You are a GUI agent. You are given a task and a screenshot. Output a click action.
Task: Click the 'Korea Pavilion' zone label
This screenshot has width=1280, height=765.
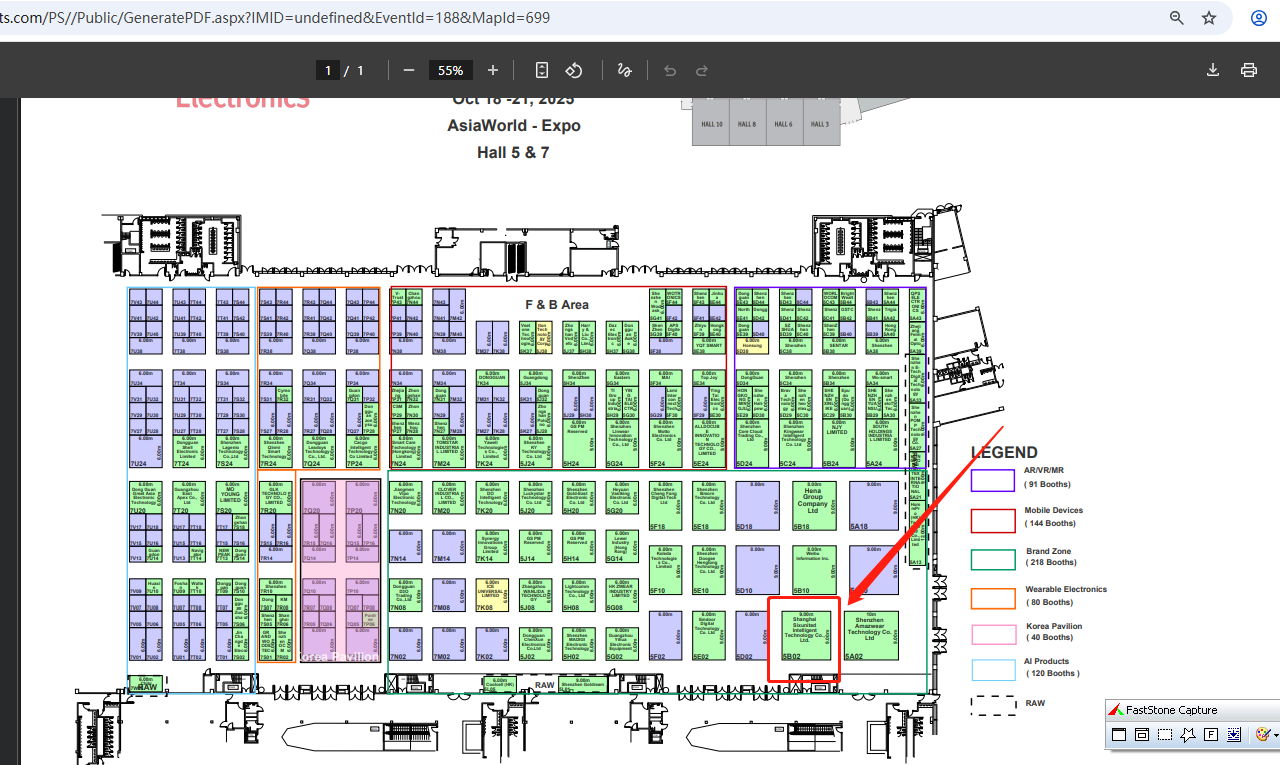338,657
